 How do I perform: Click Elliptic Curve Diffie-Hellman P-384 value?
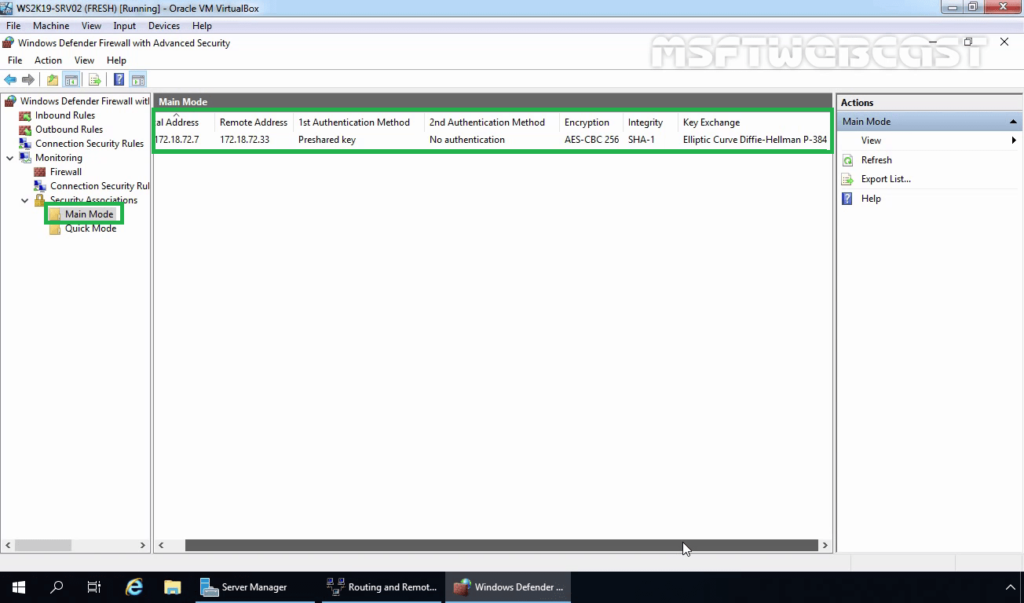tap(755, 140)
